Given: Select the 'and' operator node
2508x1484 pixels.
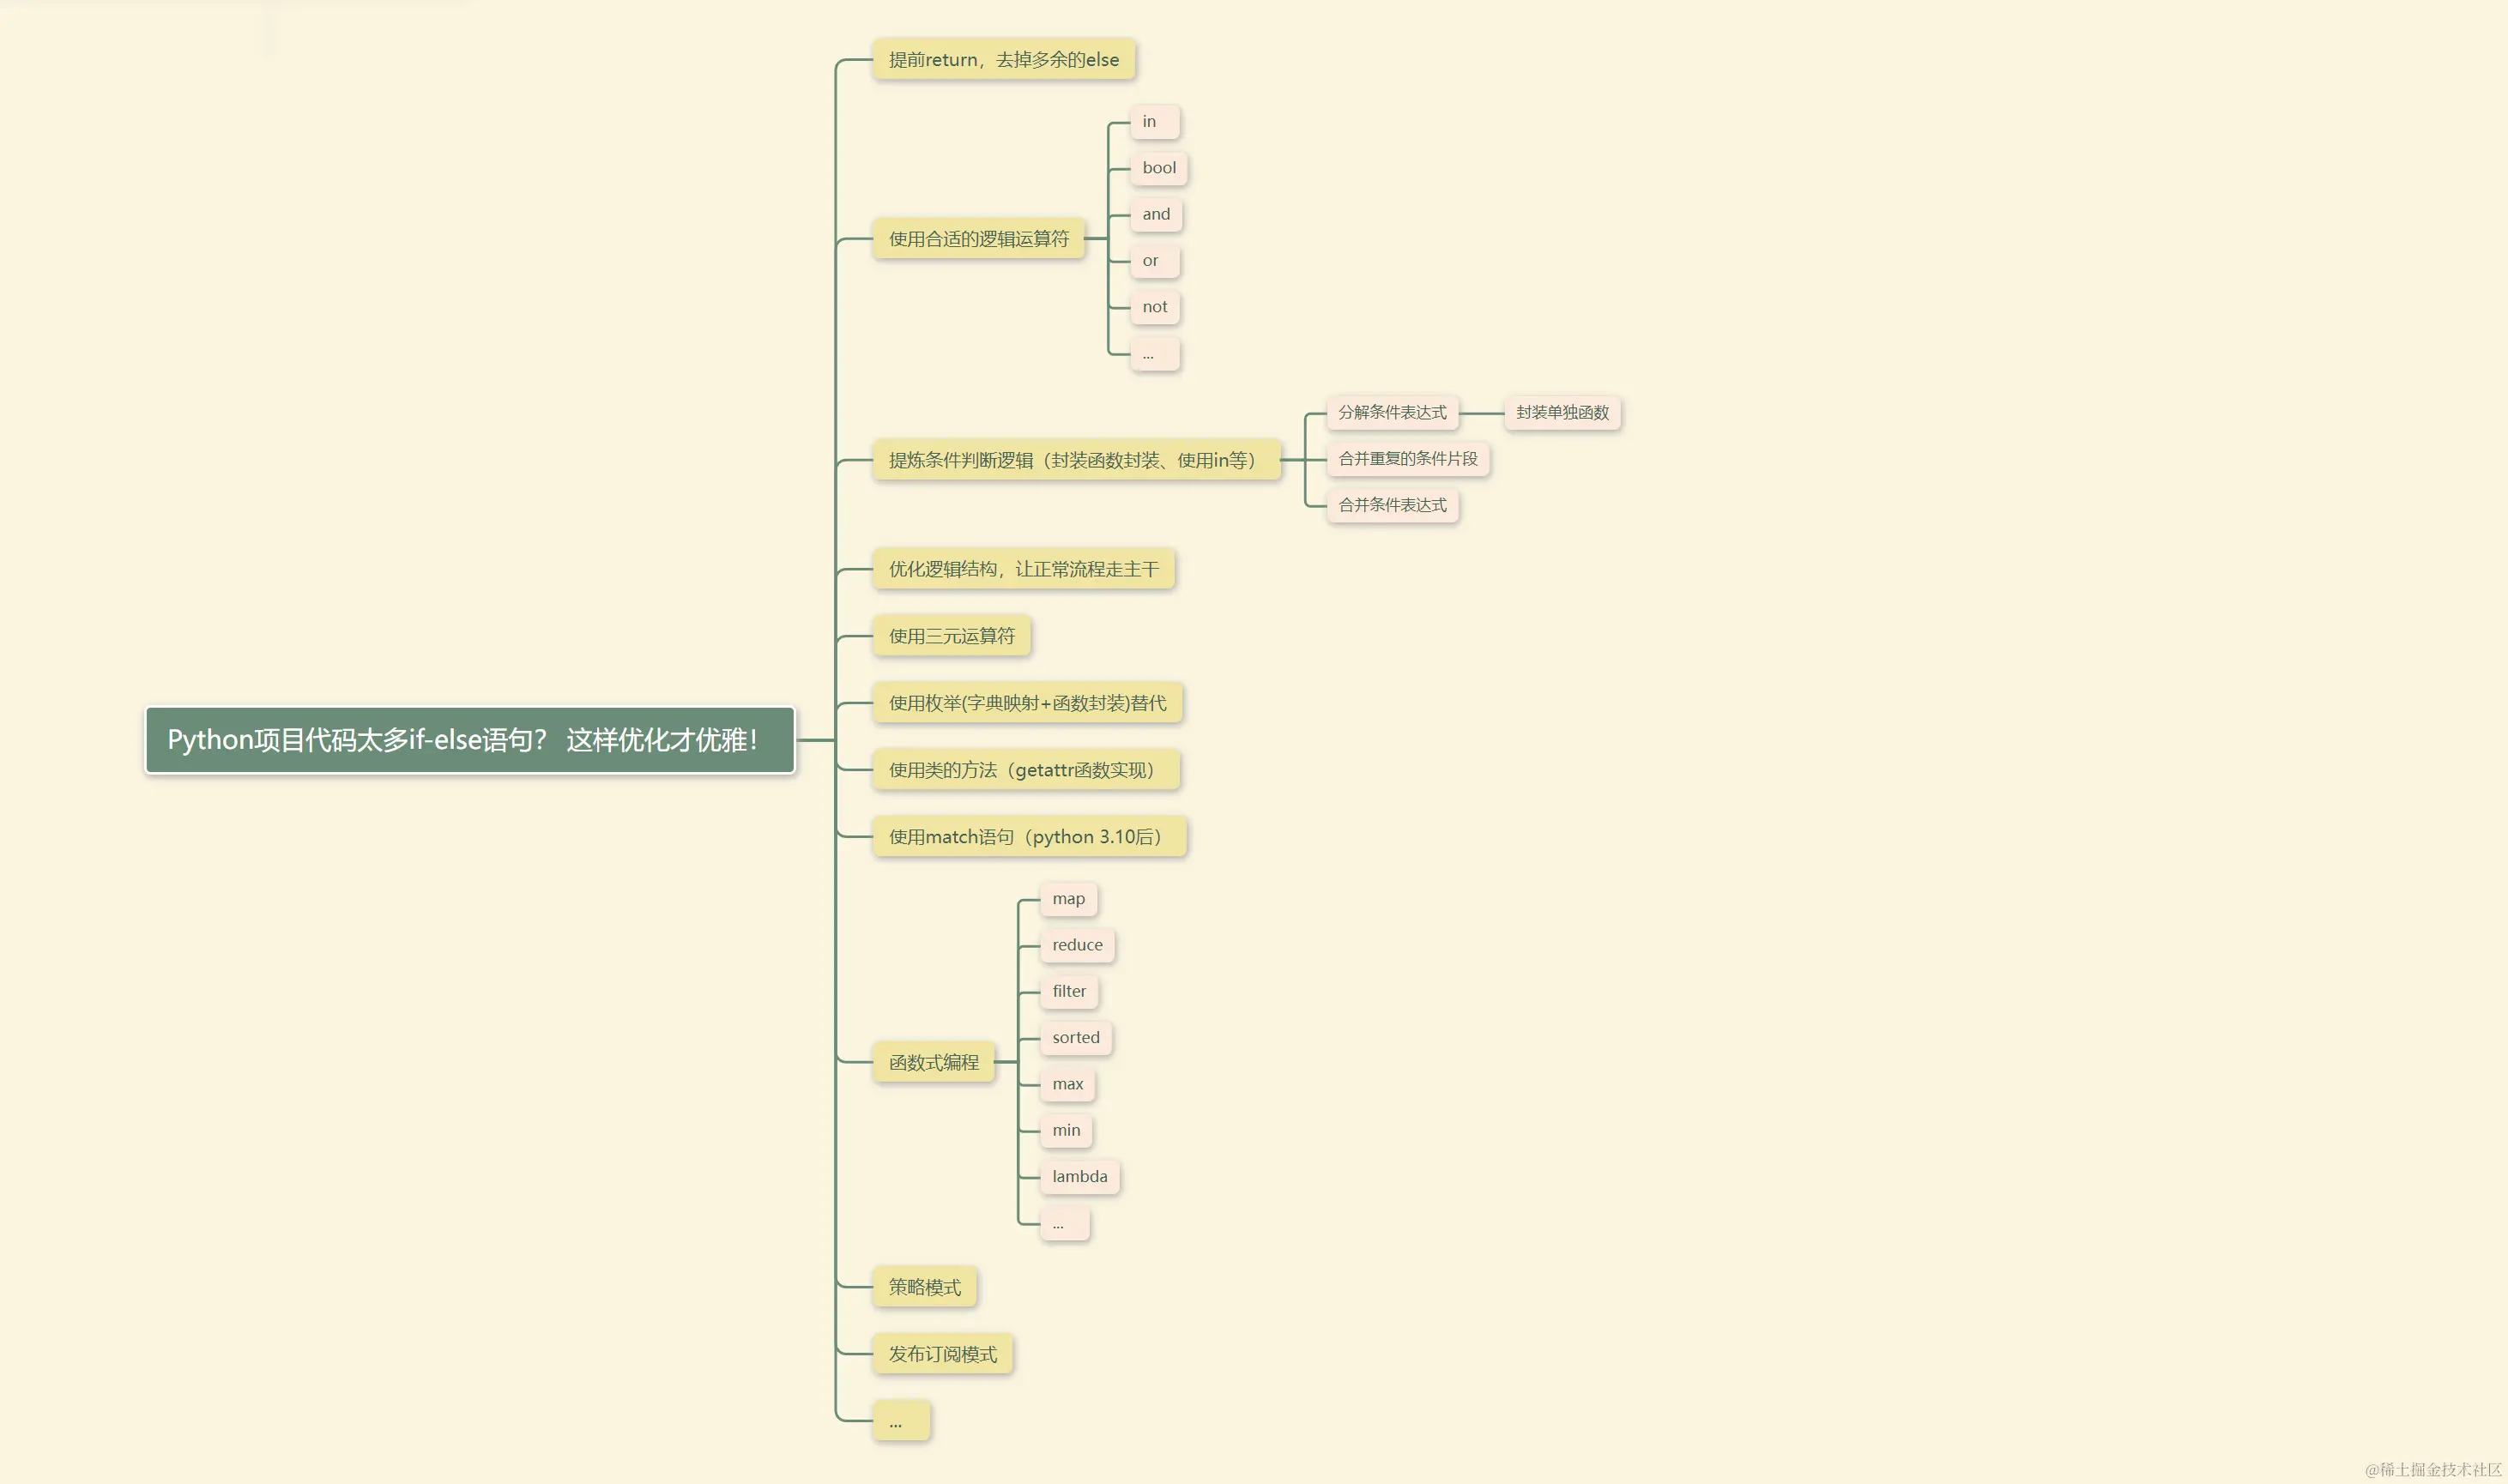Looking at the screenshot, I should point(1155,214).
